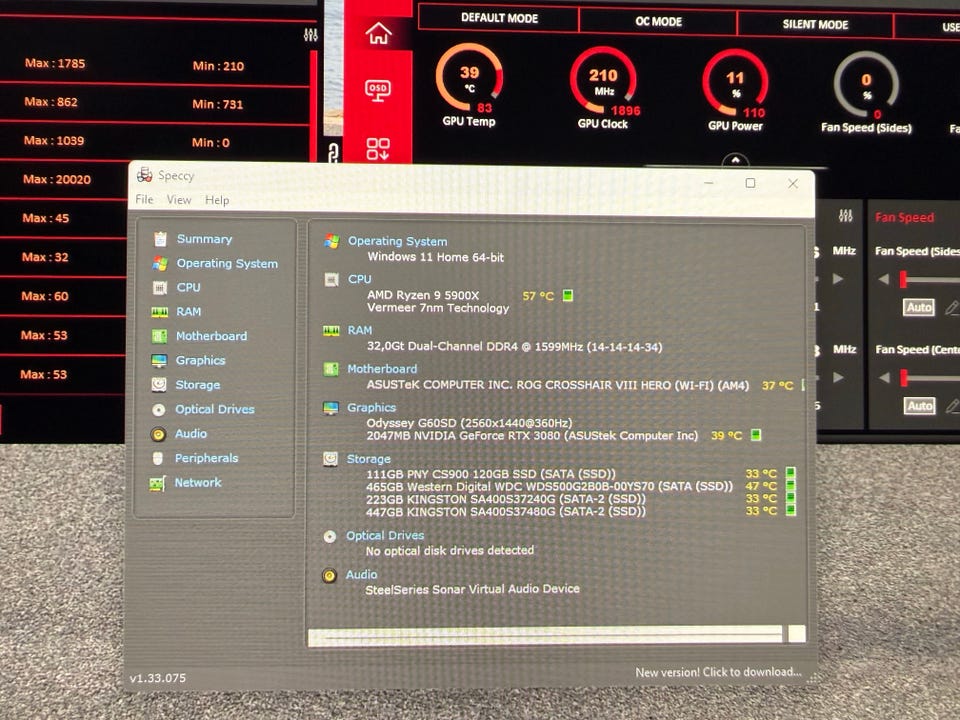Select CPU in the Speccy sidebar

point(189,287)
